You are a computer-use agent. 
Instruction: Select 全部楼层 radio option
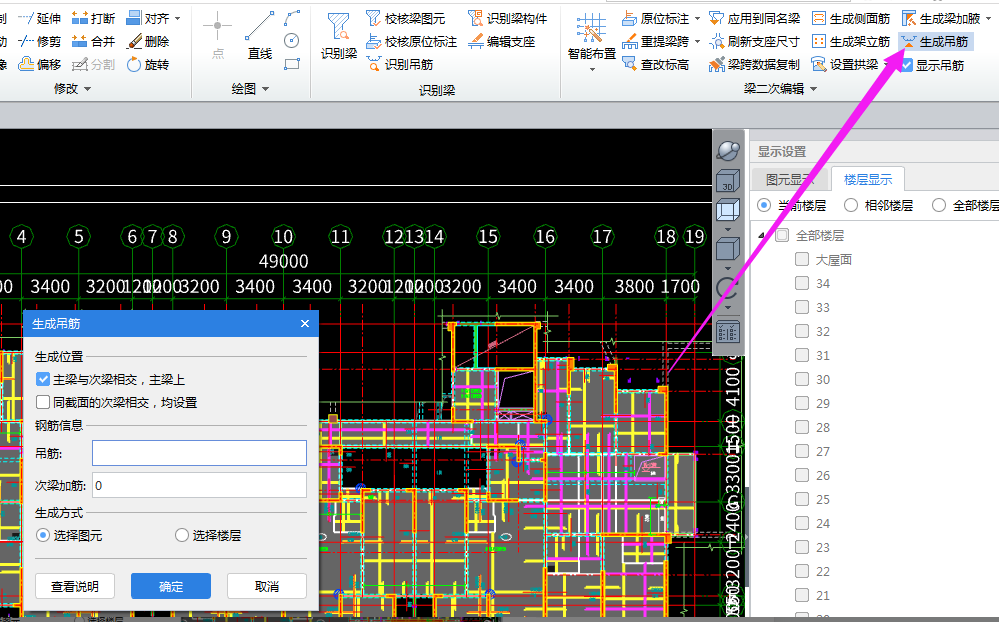[938, 205]
